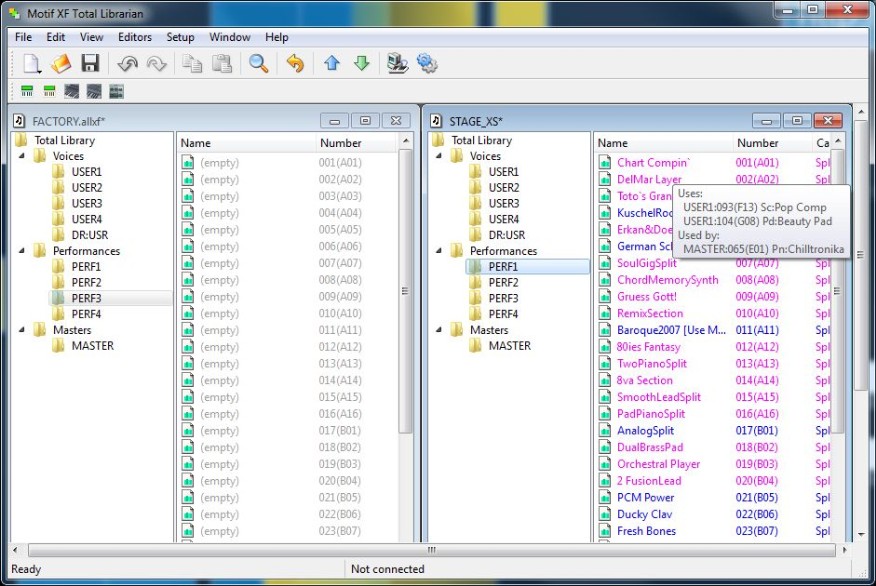Screen dimensions: 876x586
Task: Open the View menu
Action: pos(92,37)
